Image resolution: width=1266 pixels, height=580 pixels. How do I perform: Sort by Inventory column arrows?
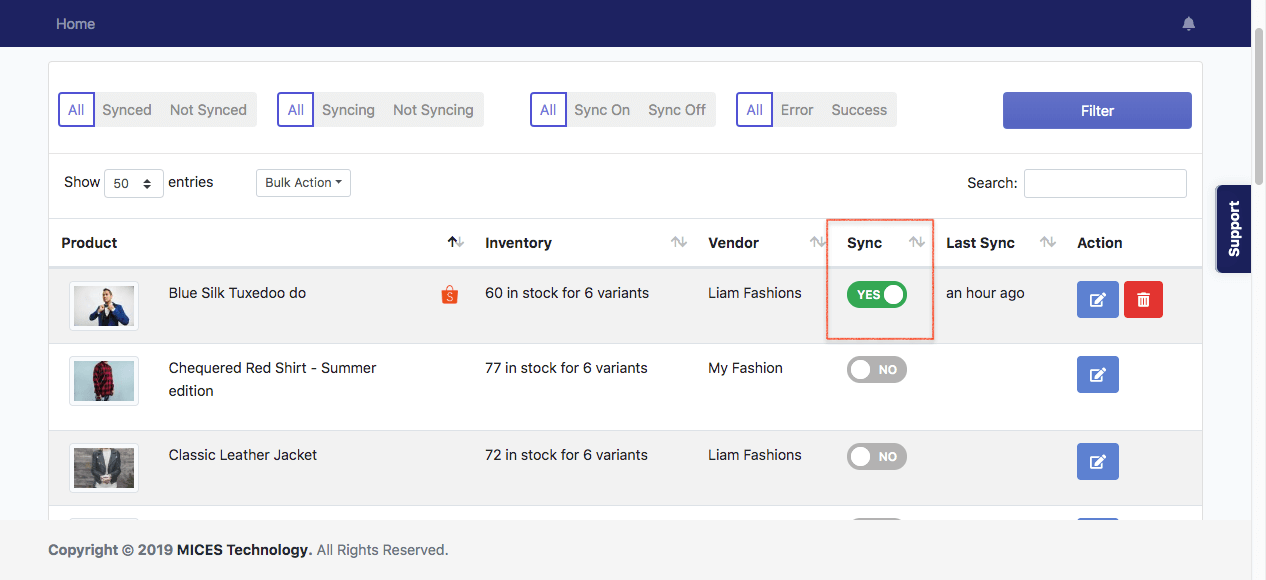(x=678, y=243)
